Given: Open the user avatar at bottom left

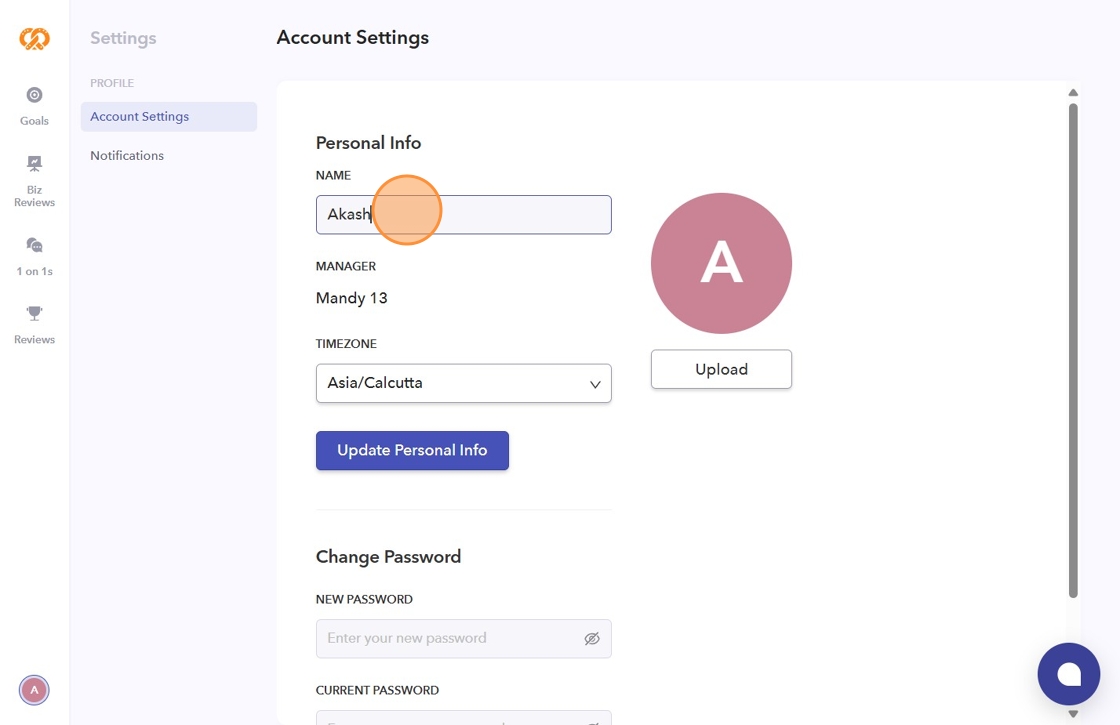Looking at the screenshot, I should [x=34, y=690].
